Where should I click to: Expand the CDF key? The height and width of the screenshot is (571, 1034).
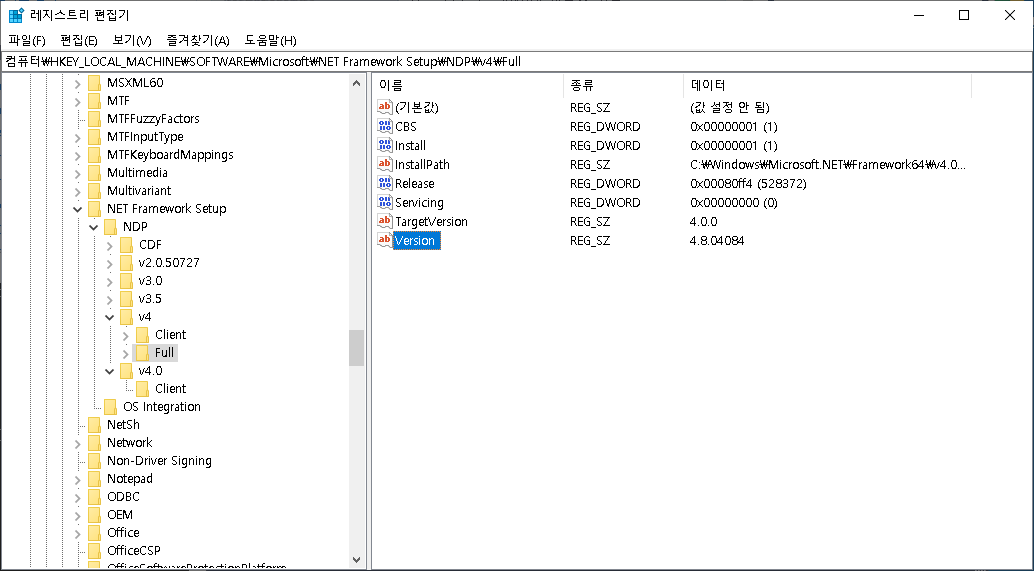tap(109, 245)
